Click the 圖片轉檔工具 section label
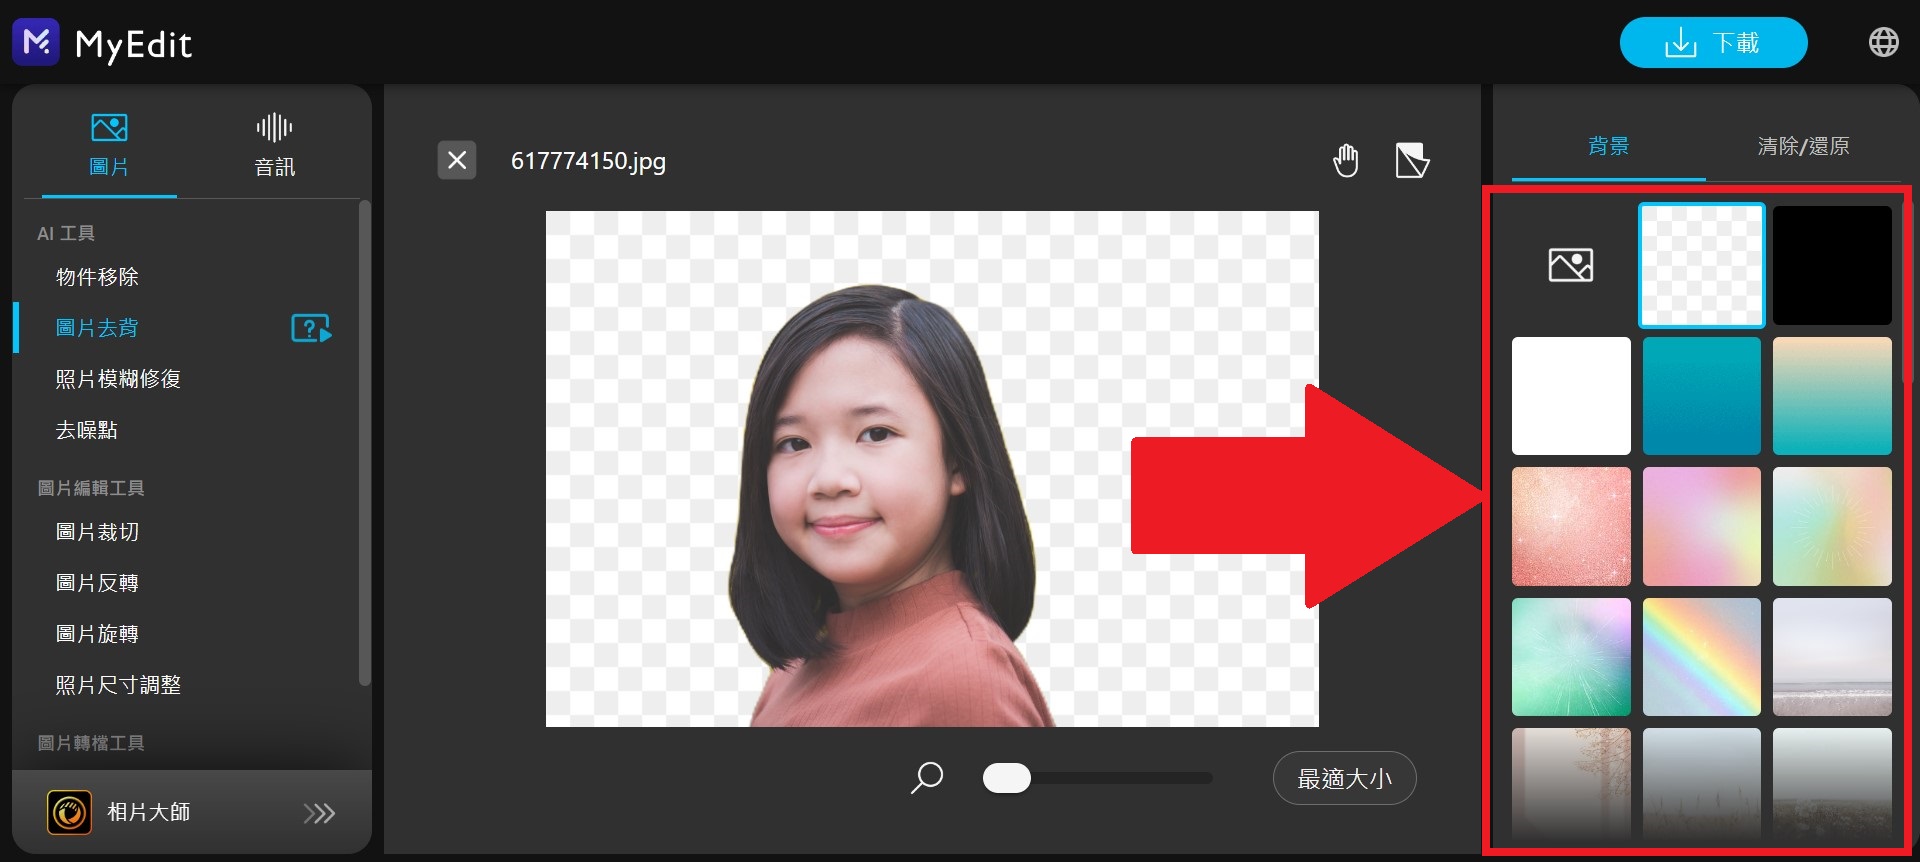This screenshot has height=862, width=1920. click(x=91, y=743)
